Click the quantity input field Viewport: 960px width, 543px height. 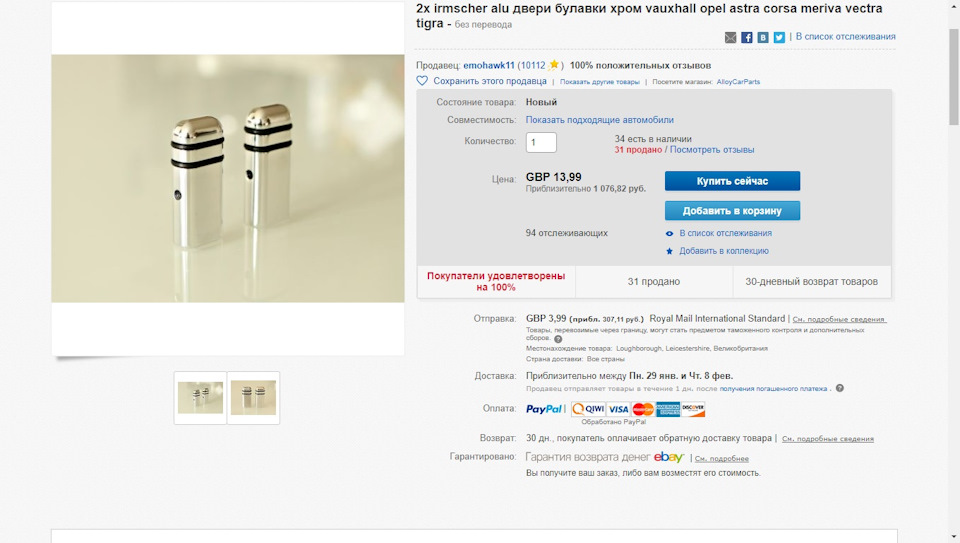tap(541, 142)
